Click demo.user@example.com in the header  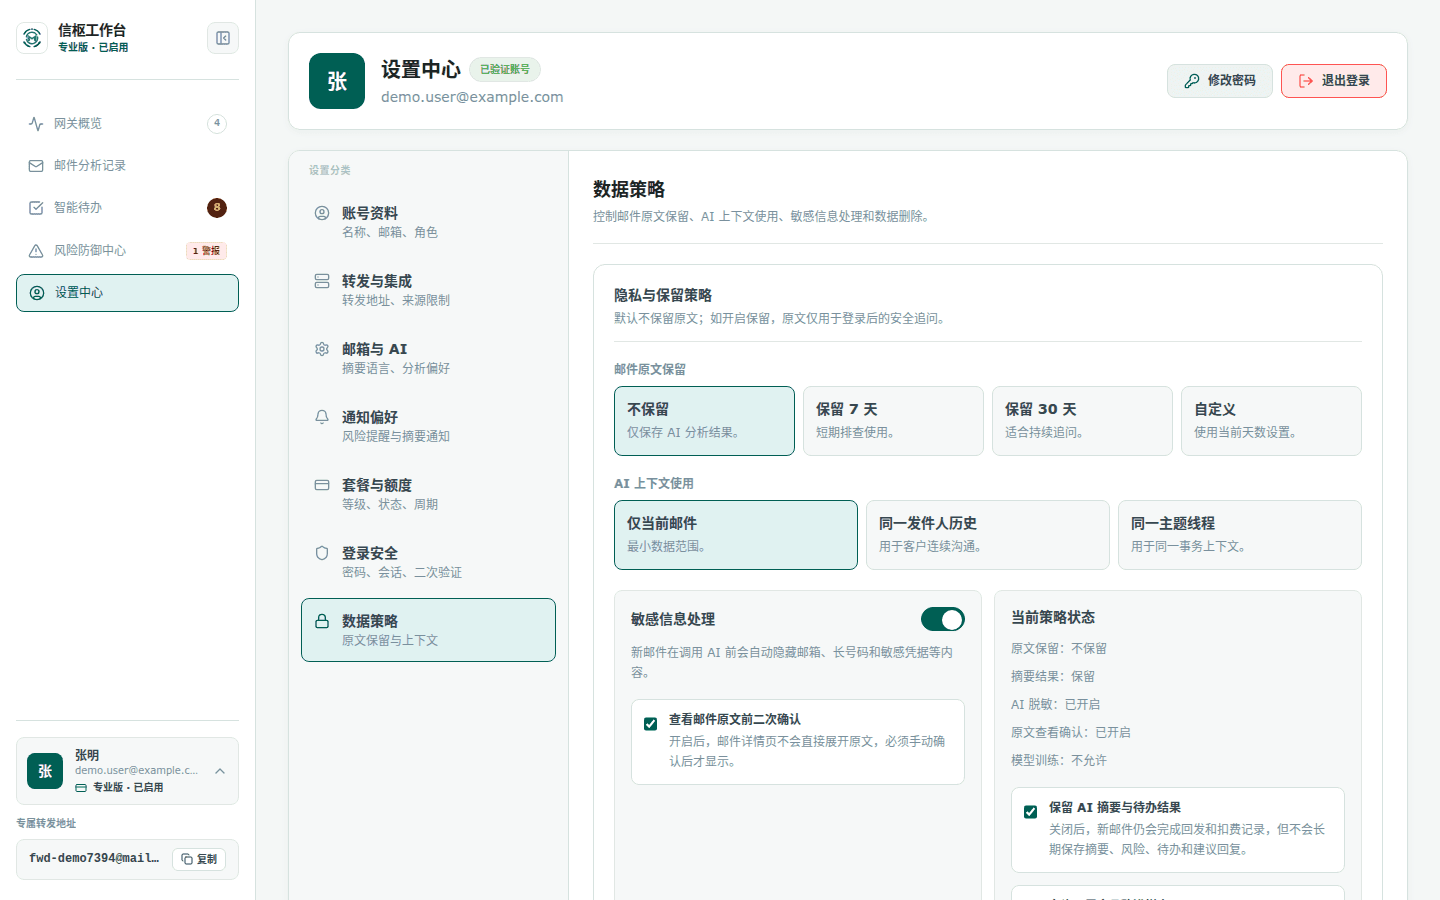point(472,97)
